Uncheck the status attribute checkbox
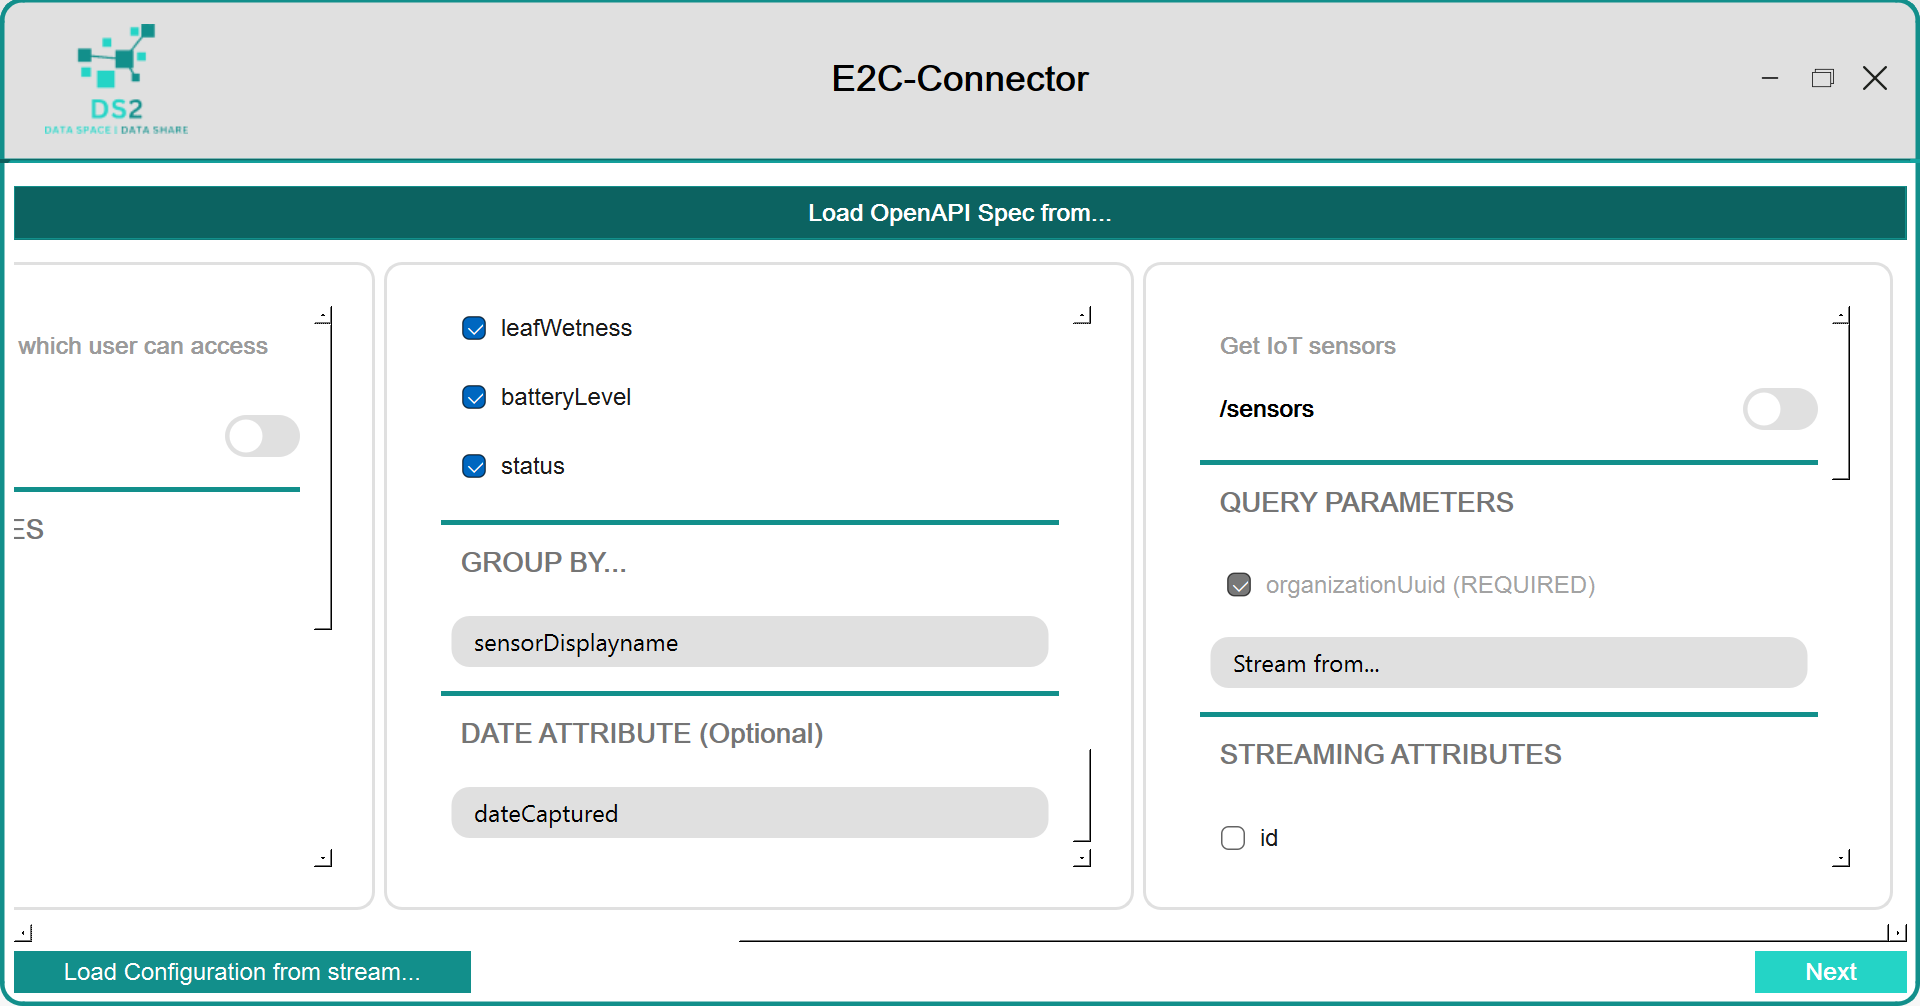 pyautogui.click(x=474, y=466)
